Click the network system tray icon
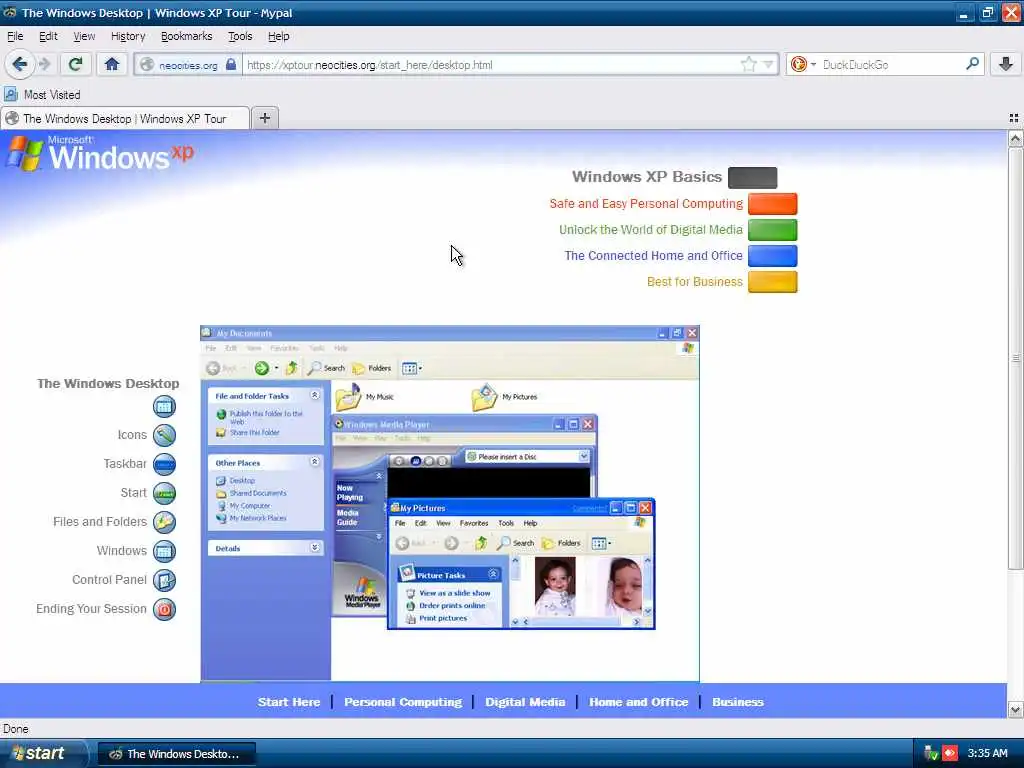 (x=931, y=754)
